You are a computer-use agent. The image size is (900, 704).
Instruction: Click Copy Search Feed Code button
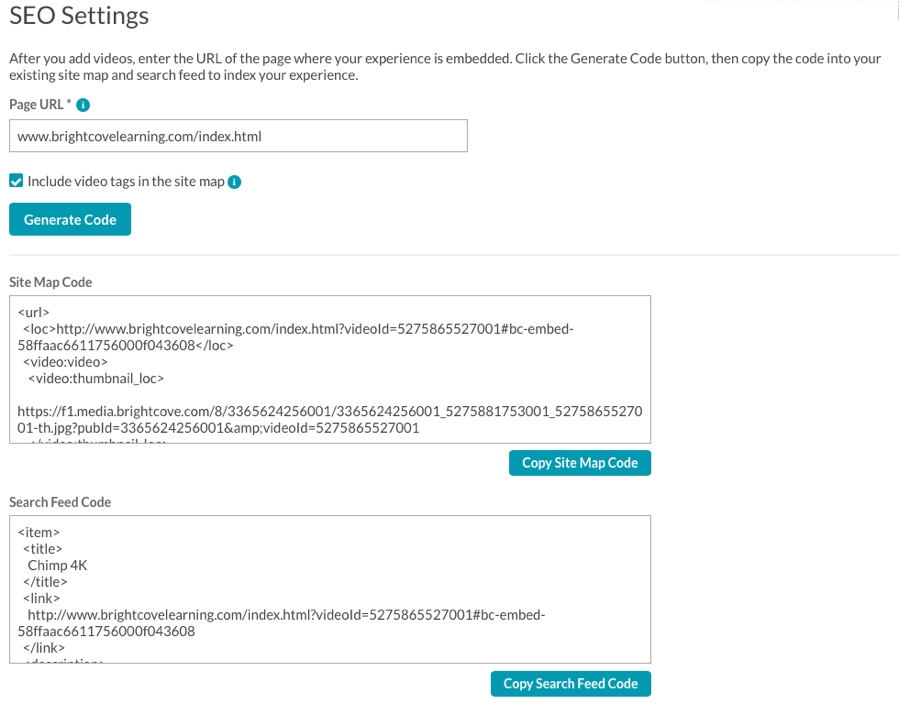[571, 683]
